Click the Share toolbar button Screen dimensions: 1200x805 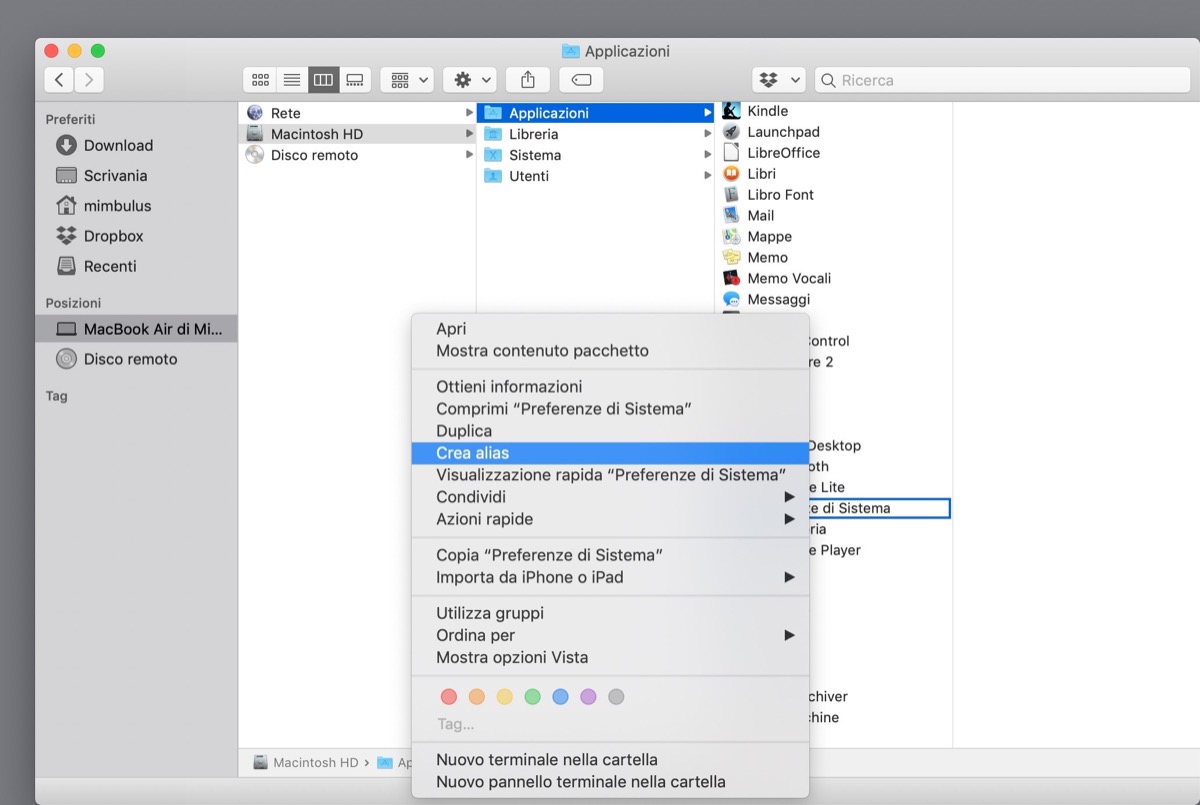point(528,80)
